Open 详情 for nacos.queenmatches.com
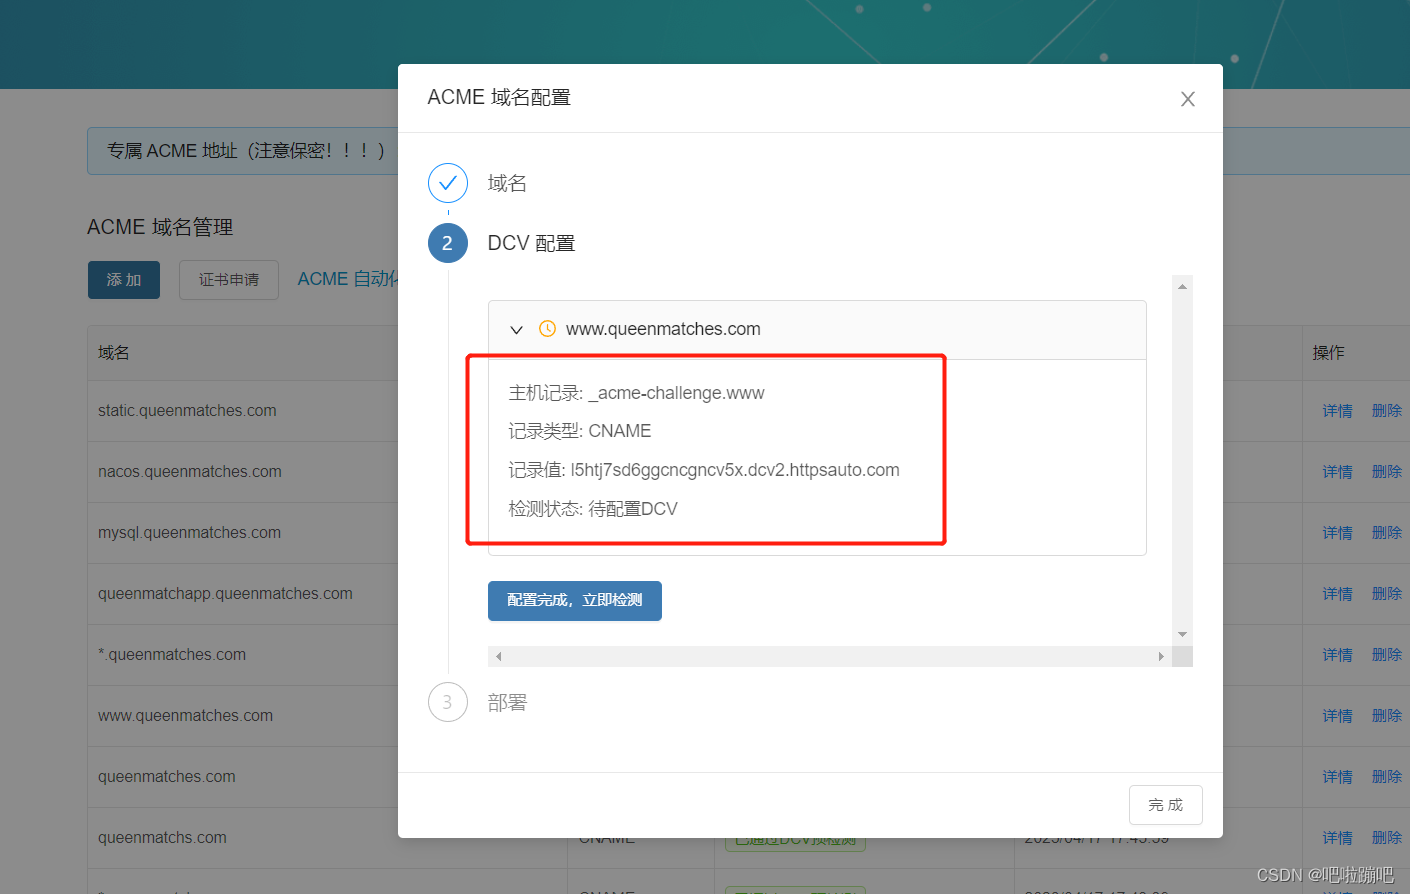Viewport: 1410px width, 894px height. [x=1337, y=471]
